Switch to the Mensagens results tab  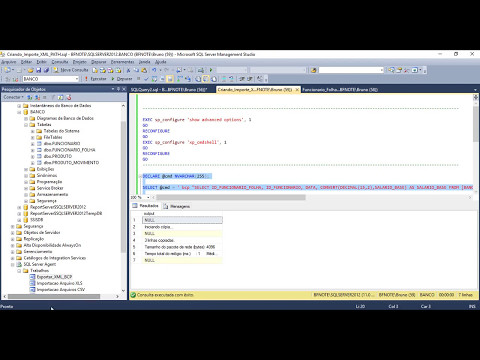tap(177, 206)
